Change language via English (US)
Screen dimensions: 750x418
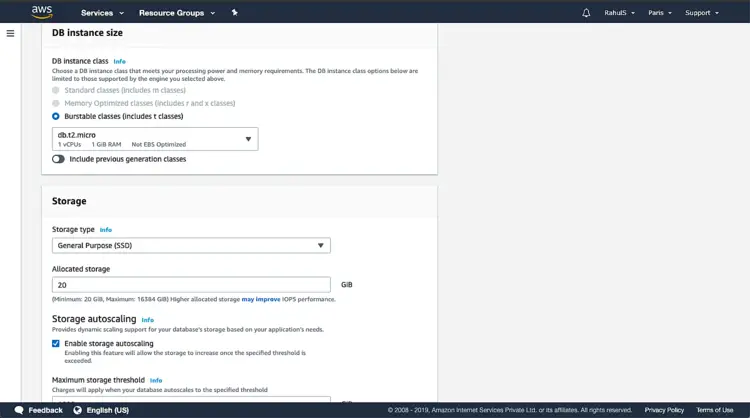pyautogui.click(x=108, y=410)
